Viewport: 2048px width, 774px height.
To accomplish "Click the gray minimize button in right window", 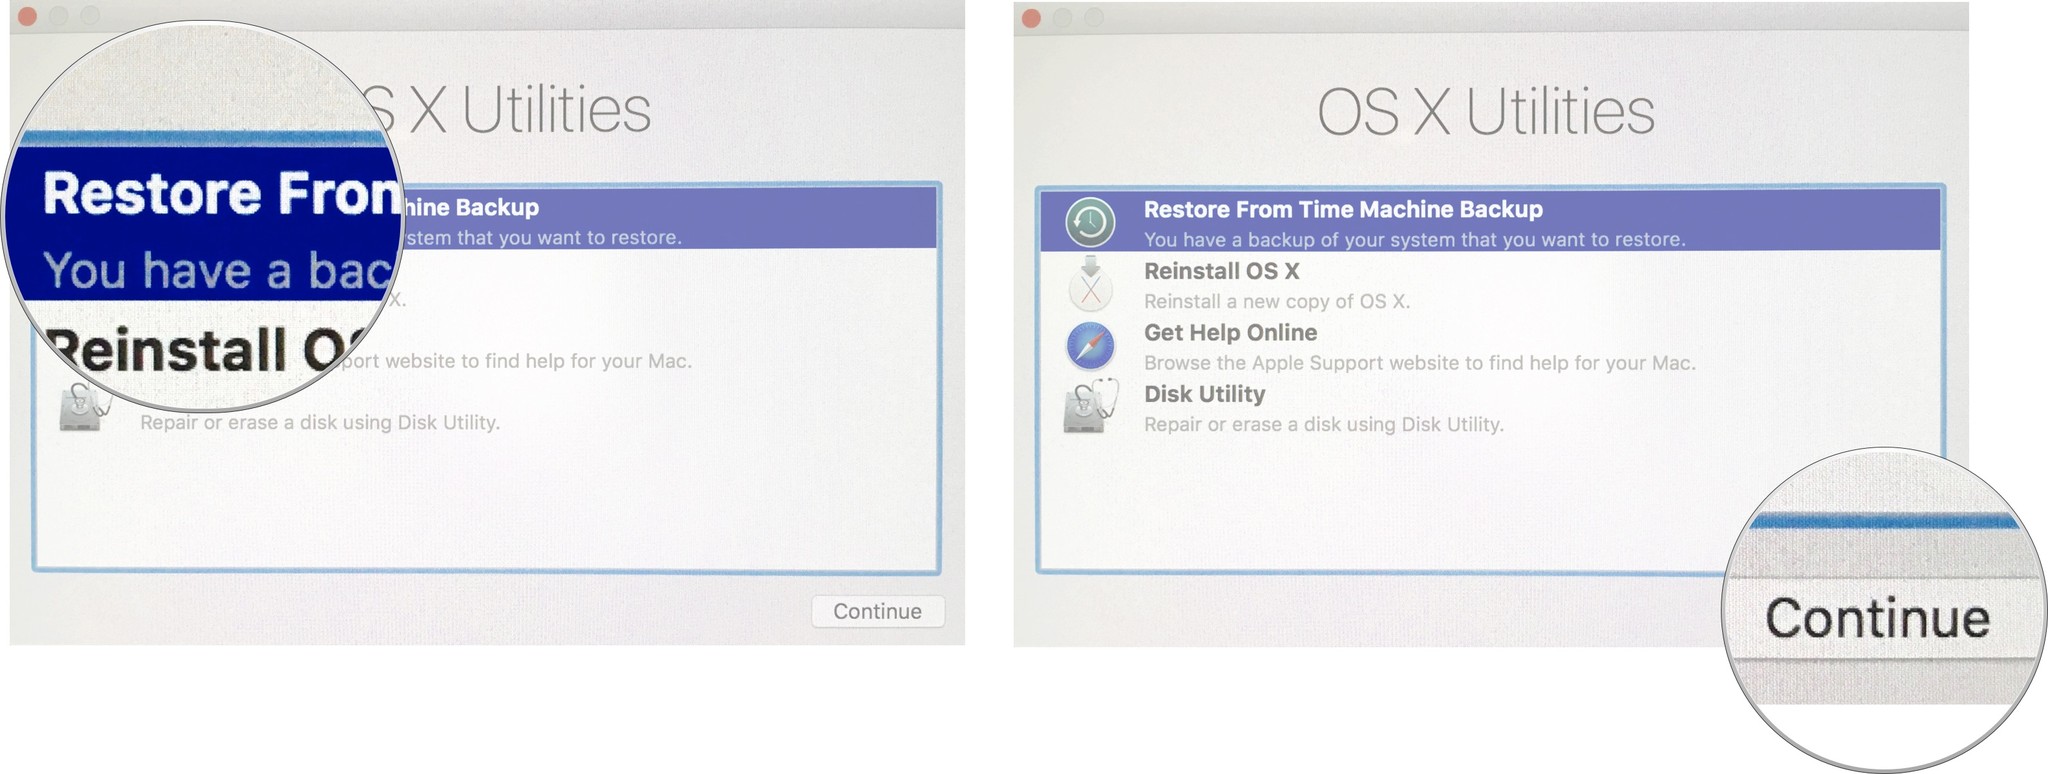I will click(1064, 18).
